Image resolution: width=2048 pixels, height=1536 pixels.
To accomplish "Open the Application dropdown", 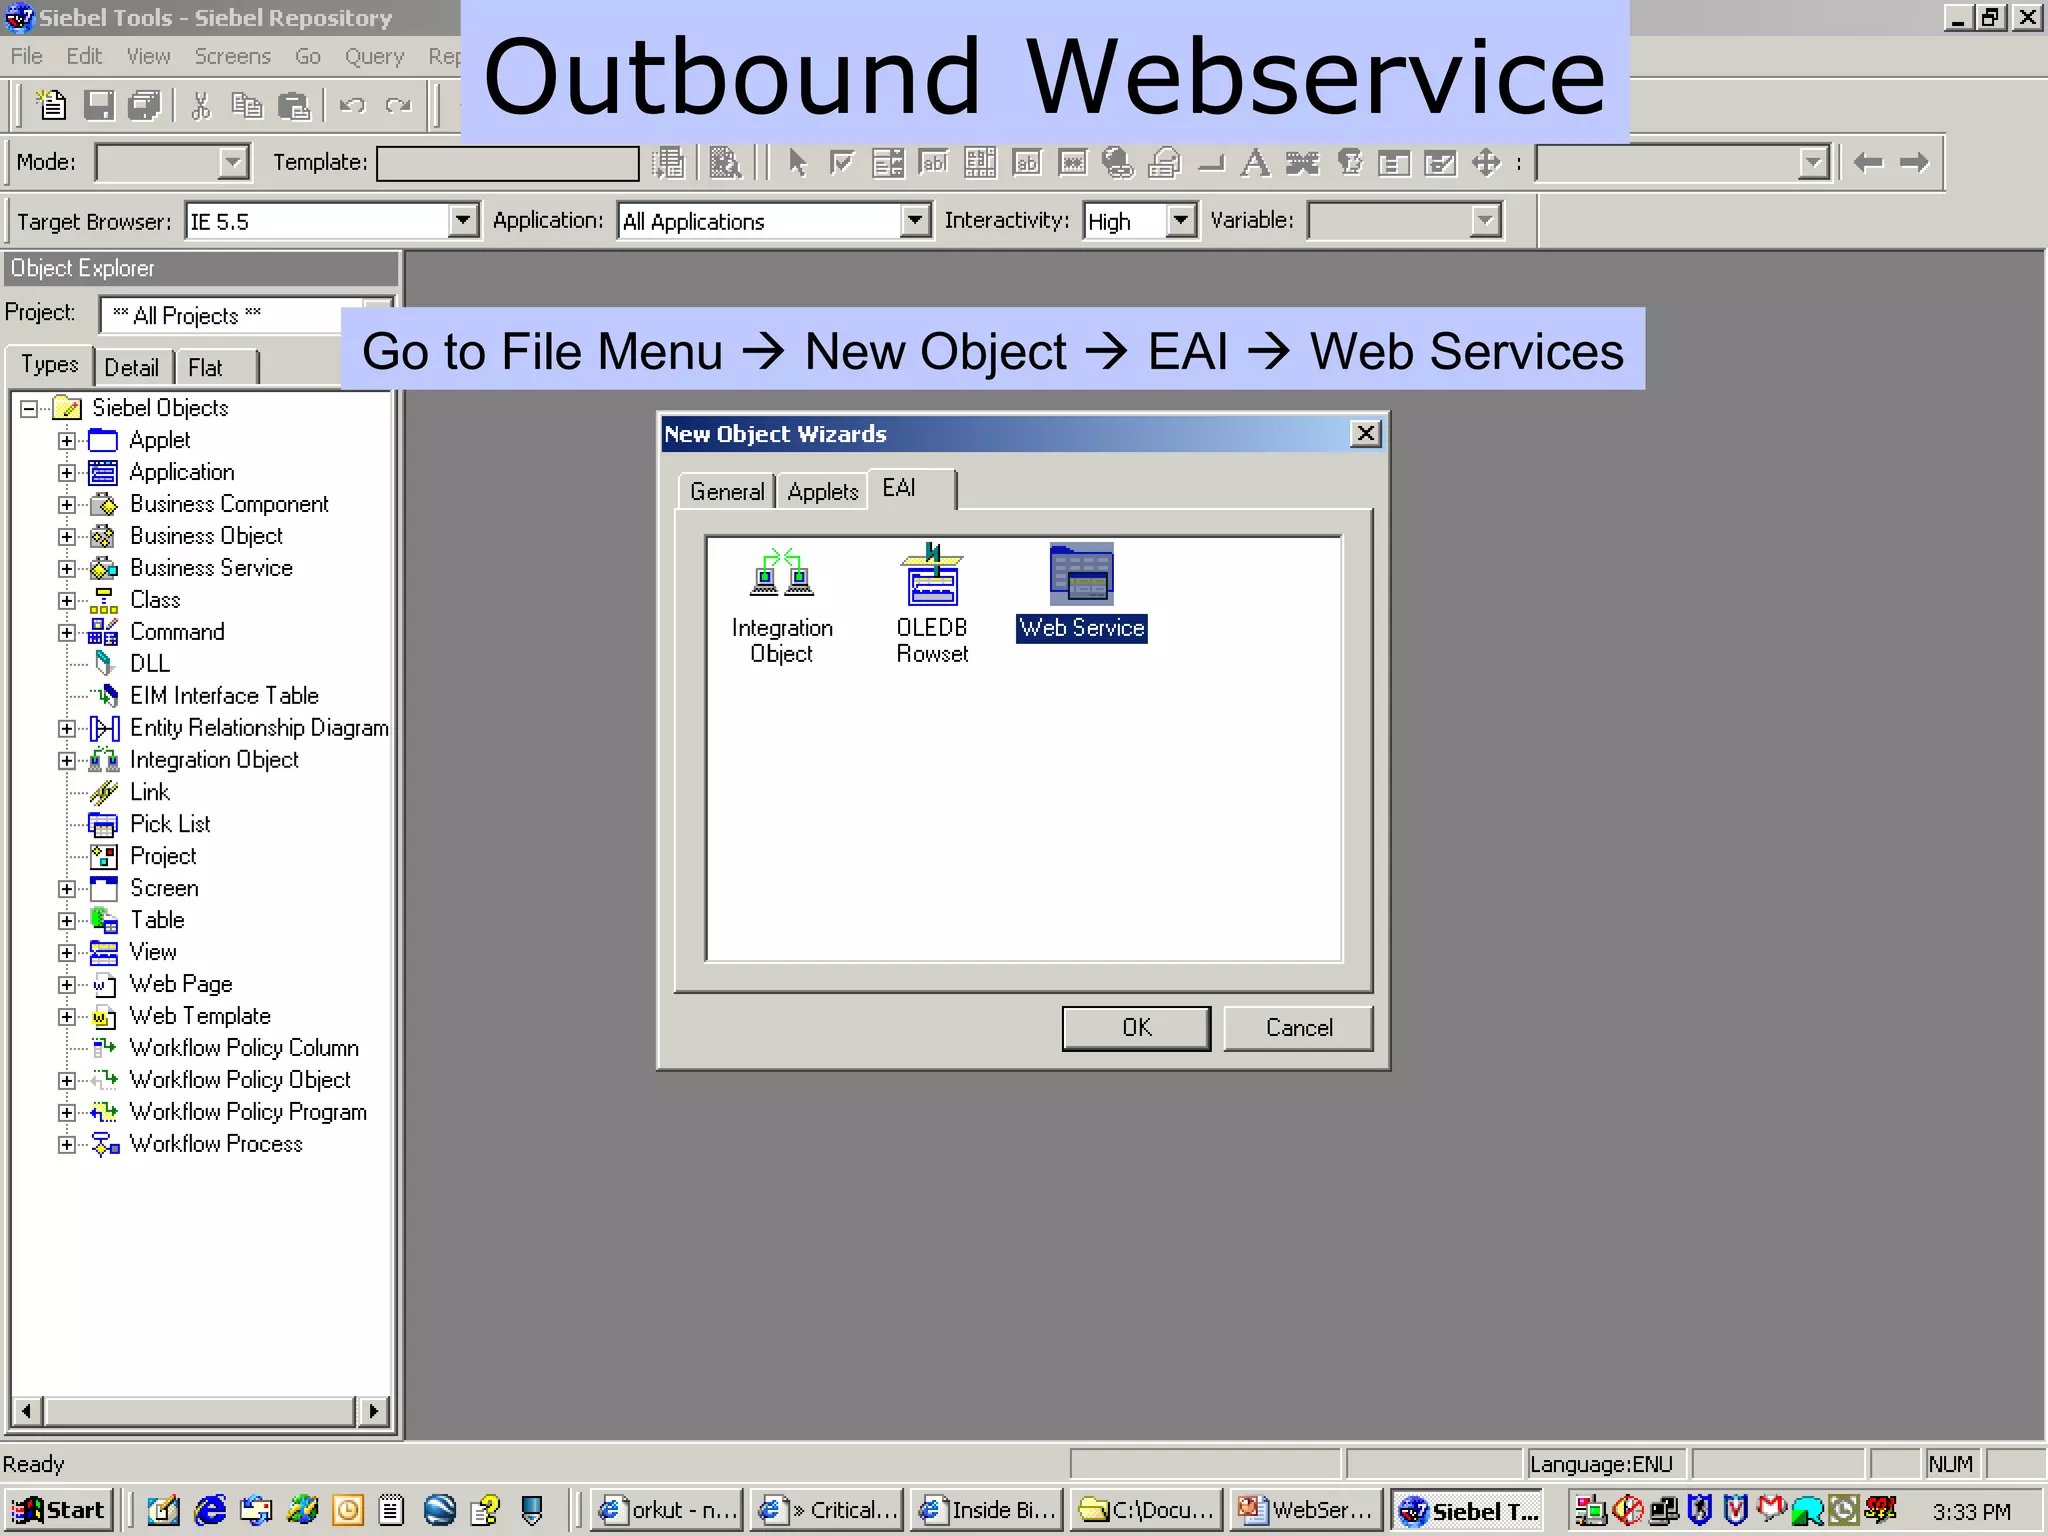I will [x=915, y=220].
